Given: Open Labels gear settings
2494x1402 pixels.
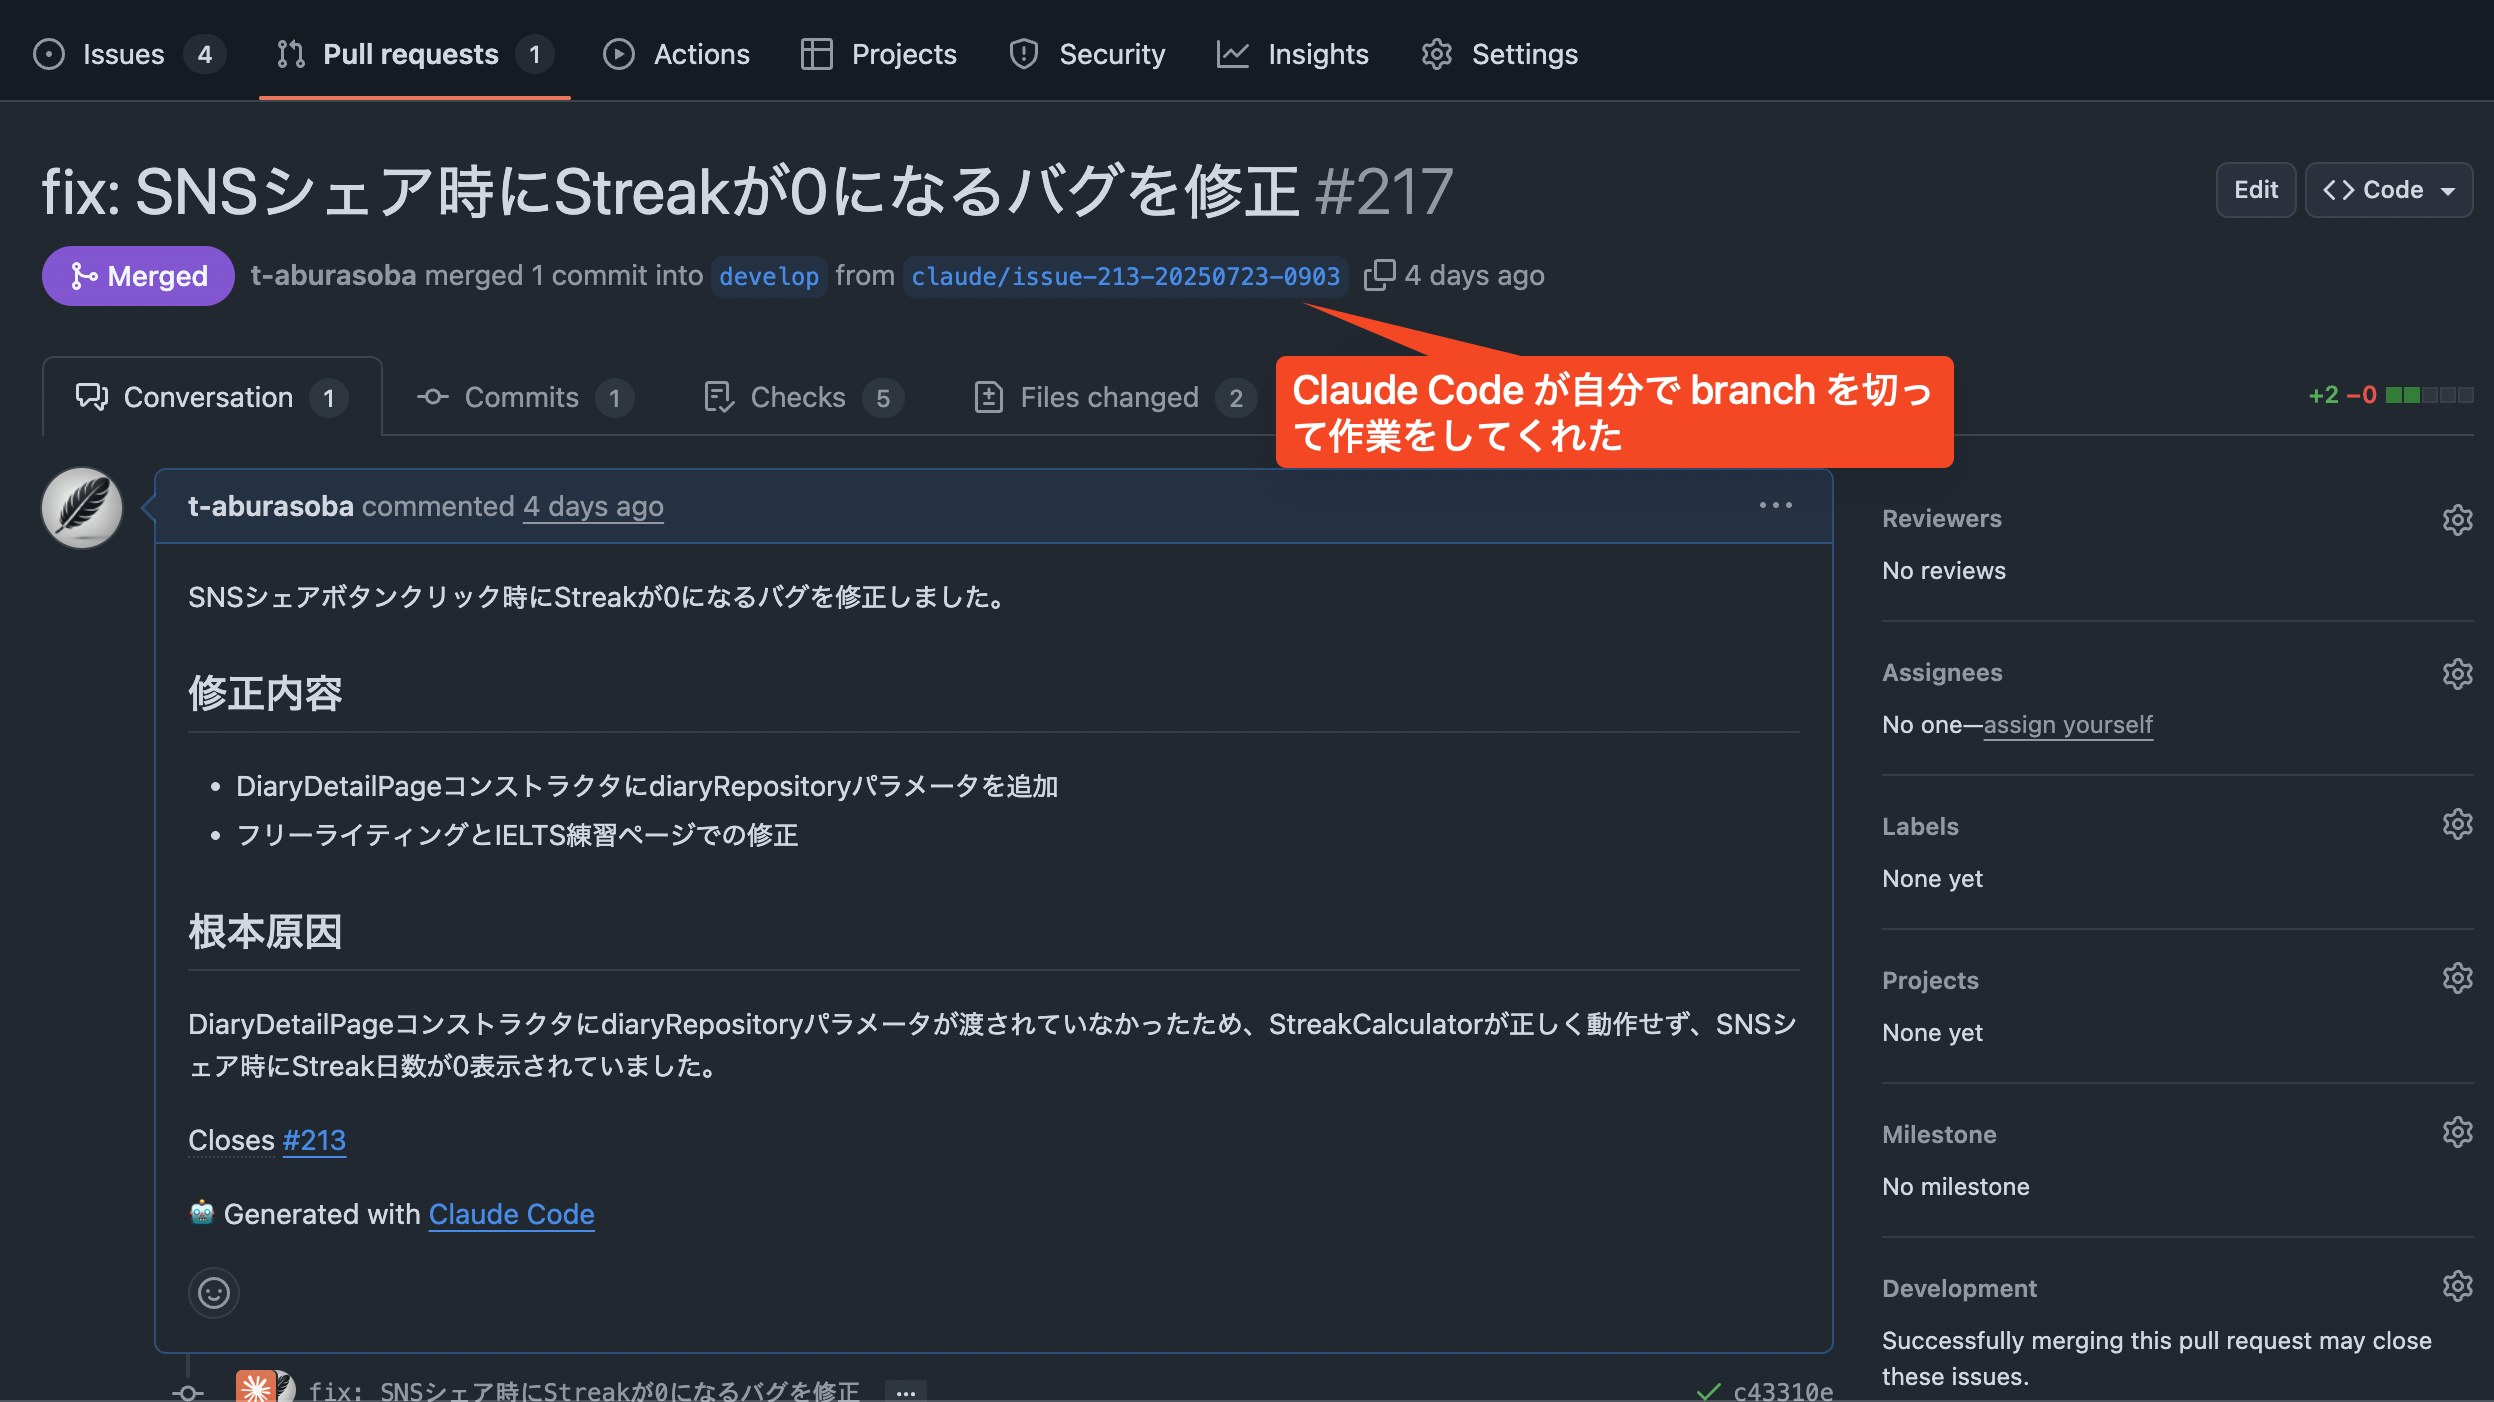Looking at the screenshot, I should pyautogui.click(x=2457, y=824).
